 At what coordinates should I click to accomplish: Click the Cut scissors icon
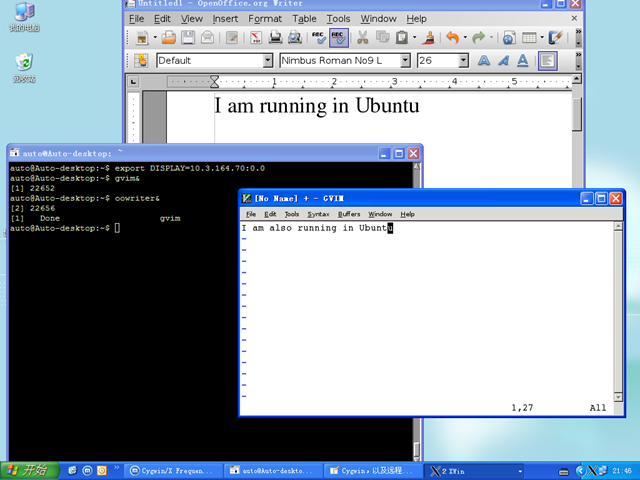tap(362, 38)
